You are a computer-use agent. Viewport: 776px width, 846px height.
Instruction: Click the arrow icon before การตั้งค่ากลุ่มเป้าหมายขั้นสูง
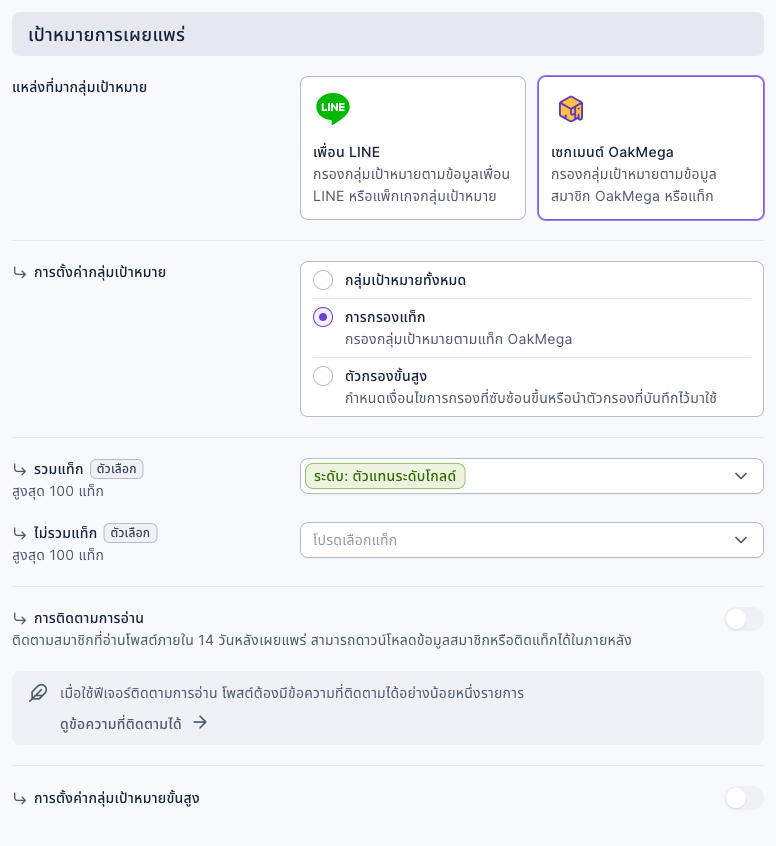click(x=19, y=799)
